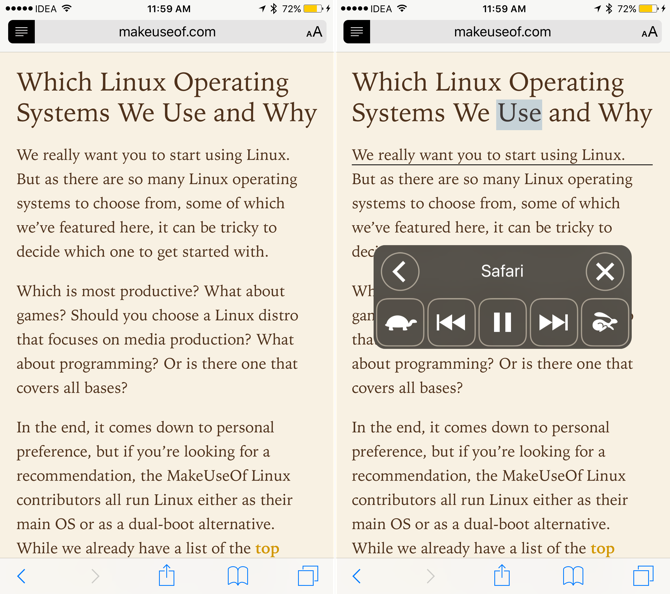
Task: Go back using left phone's back arrow
Action: point(21,576)
